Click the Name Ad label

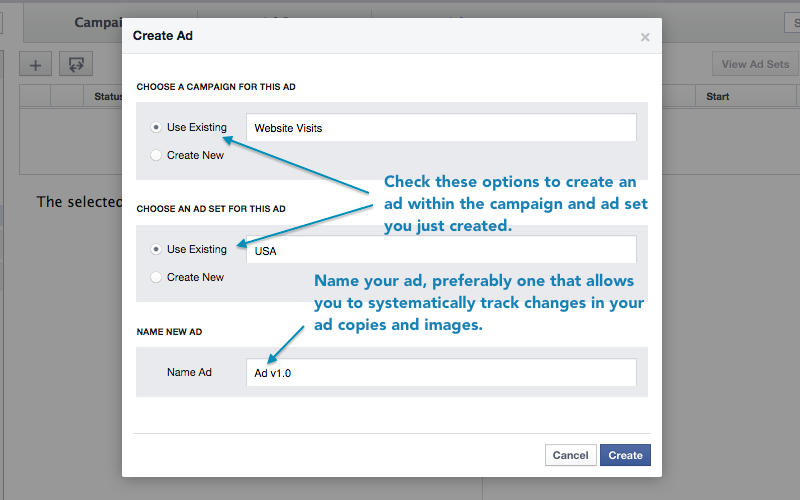click(189, 372)
